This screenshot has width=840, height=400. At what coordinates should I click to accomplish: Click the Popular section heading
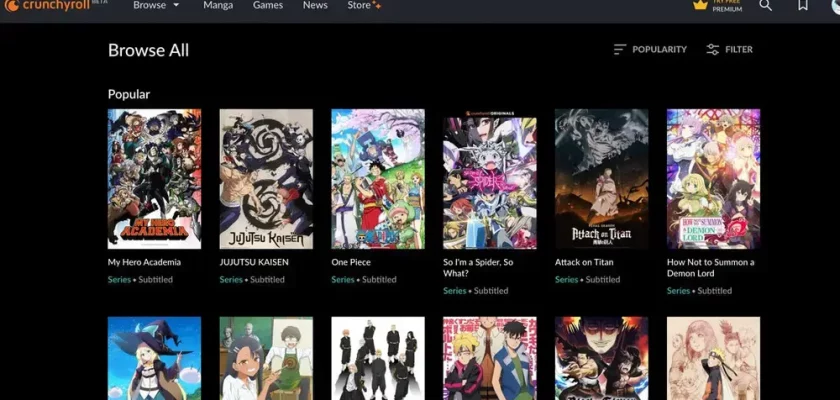pos(129,94)
